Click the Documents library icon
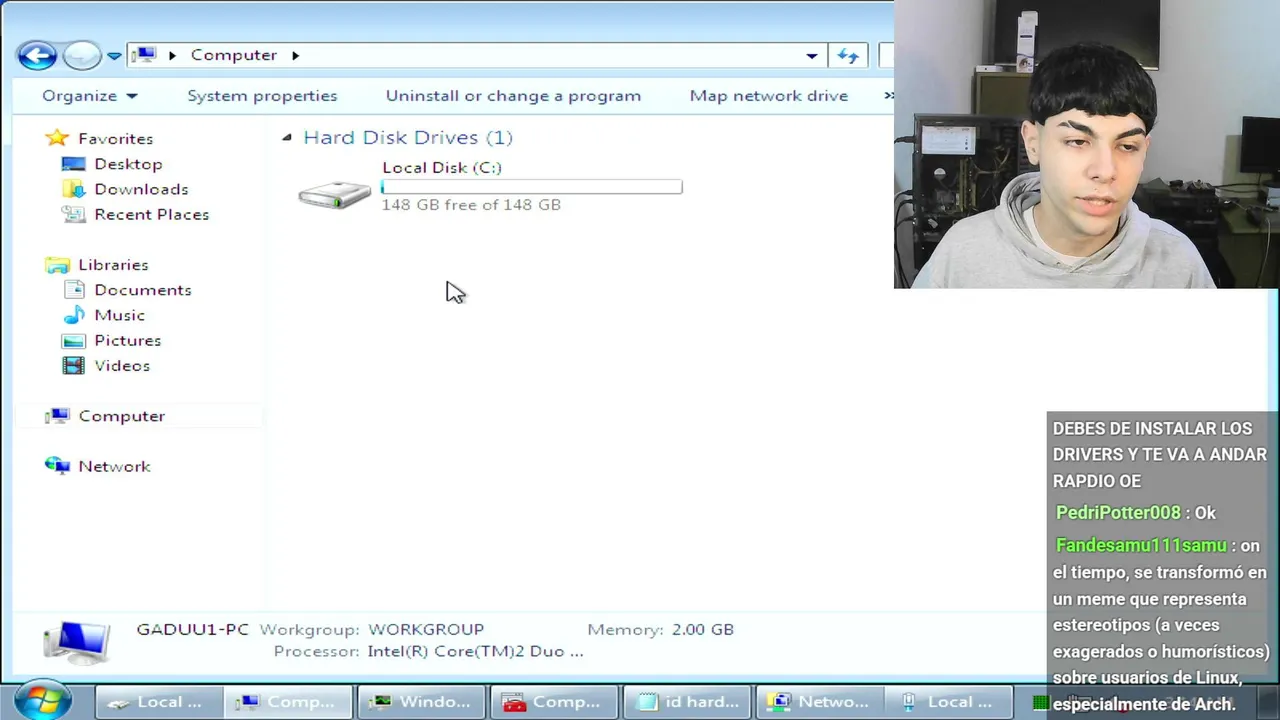 [x=74, y=290]
